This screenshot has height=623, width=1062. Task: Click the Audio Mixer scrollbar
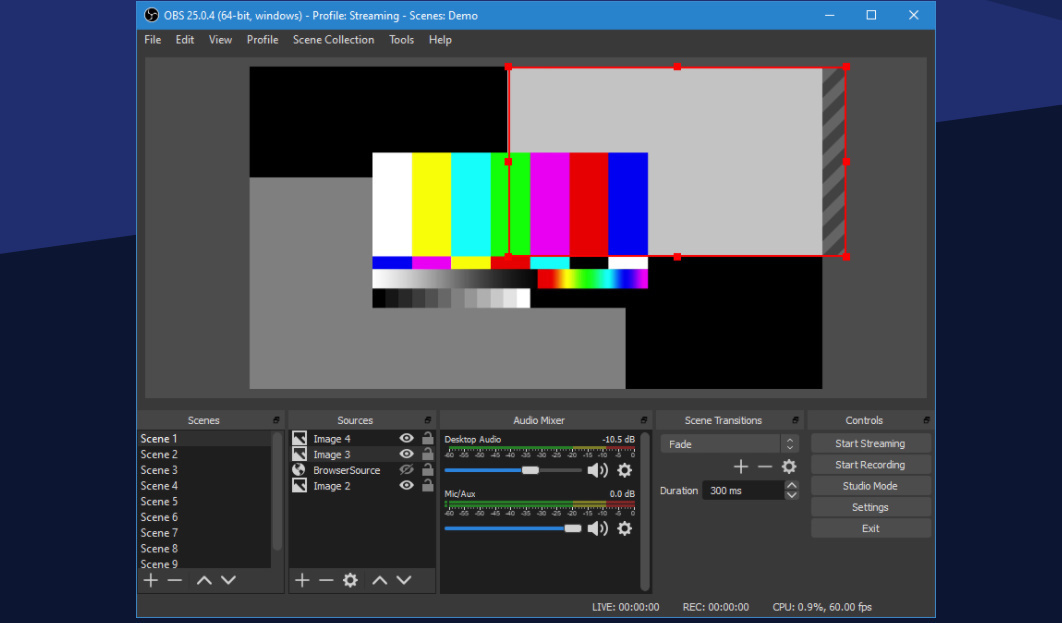pos(645,511)
